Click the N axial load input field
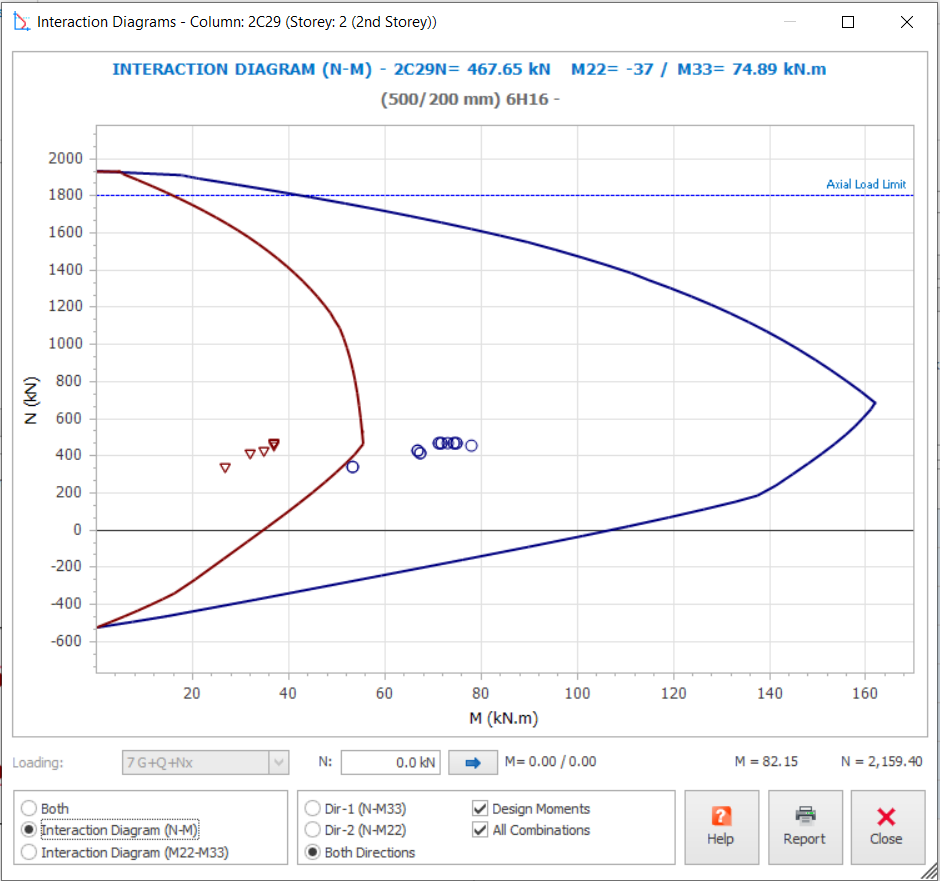 point(390,763)
